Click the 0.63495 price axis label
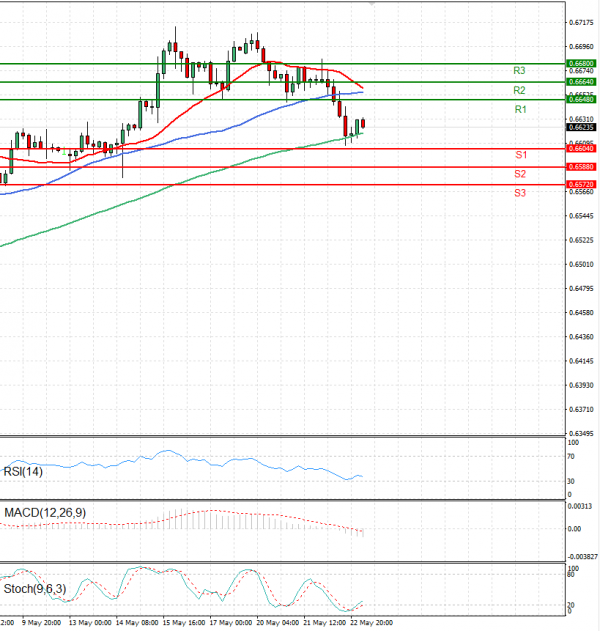This screenshot has height=631, width=600. pyautogui.click(x=581, y=433)
